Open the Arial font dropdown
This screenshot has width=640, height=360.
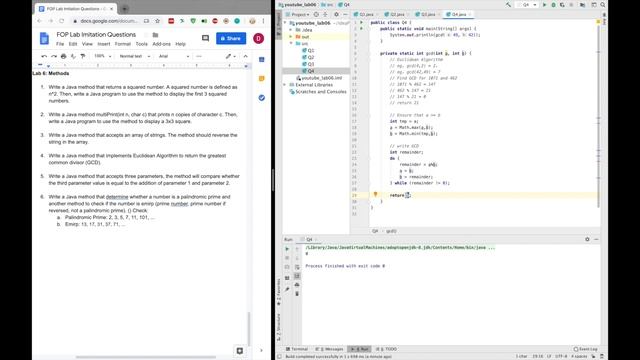(173, 56)
